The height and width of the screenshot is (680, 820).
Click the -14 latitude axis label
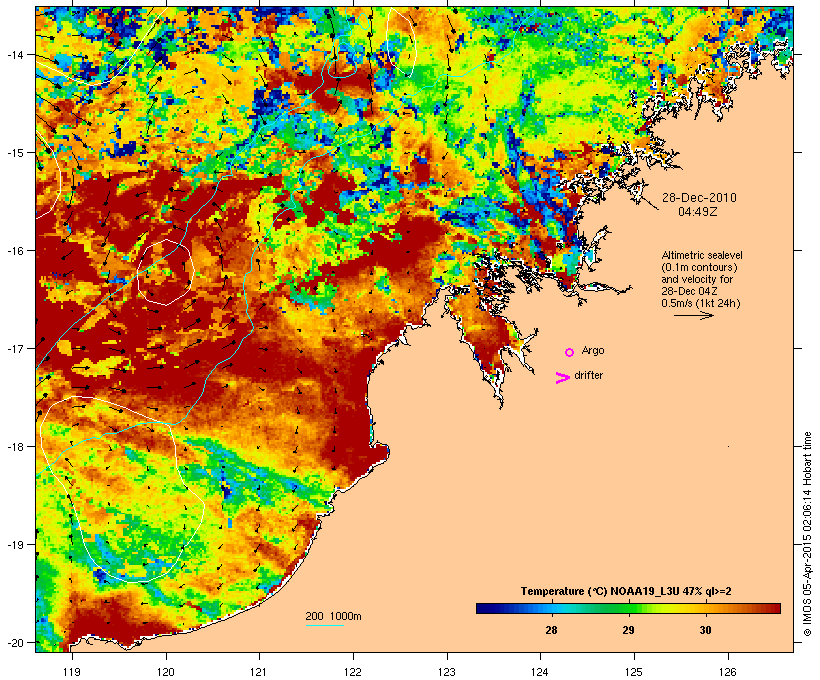(14, 54)
